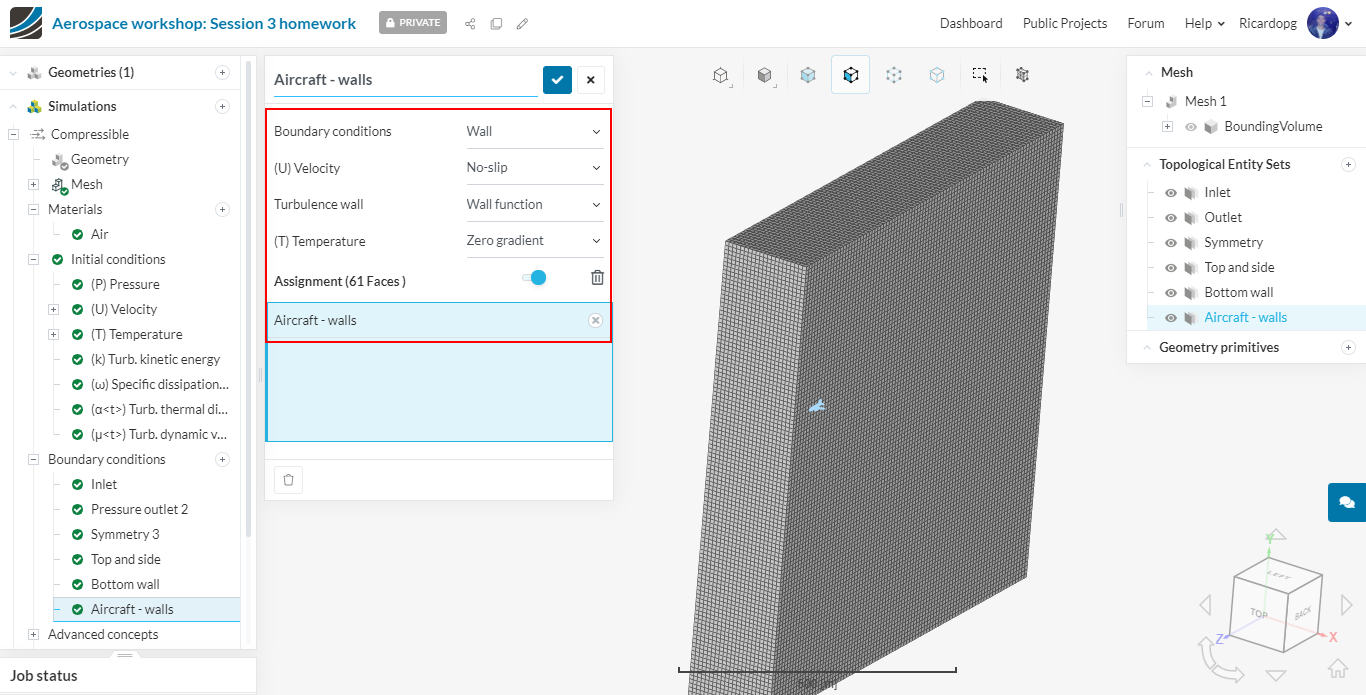1366x695 pixels.
Task: Click the boundary condition name input field
Action: pyautogui.click(x=404, y=80)
